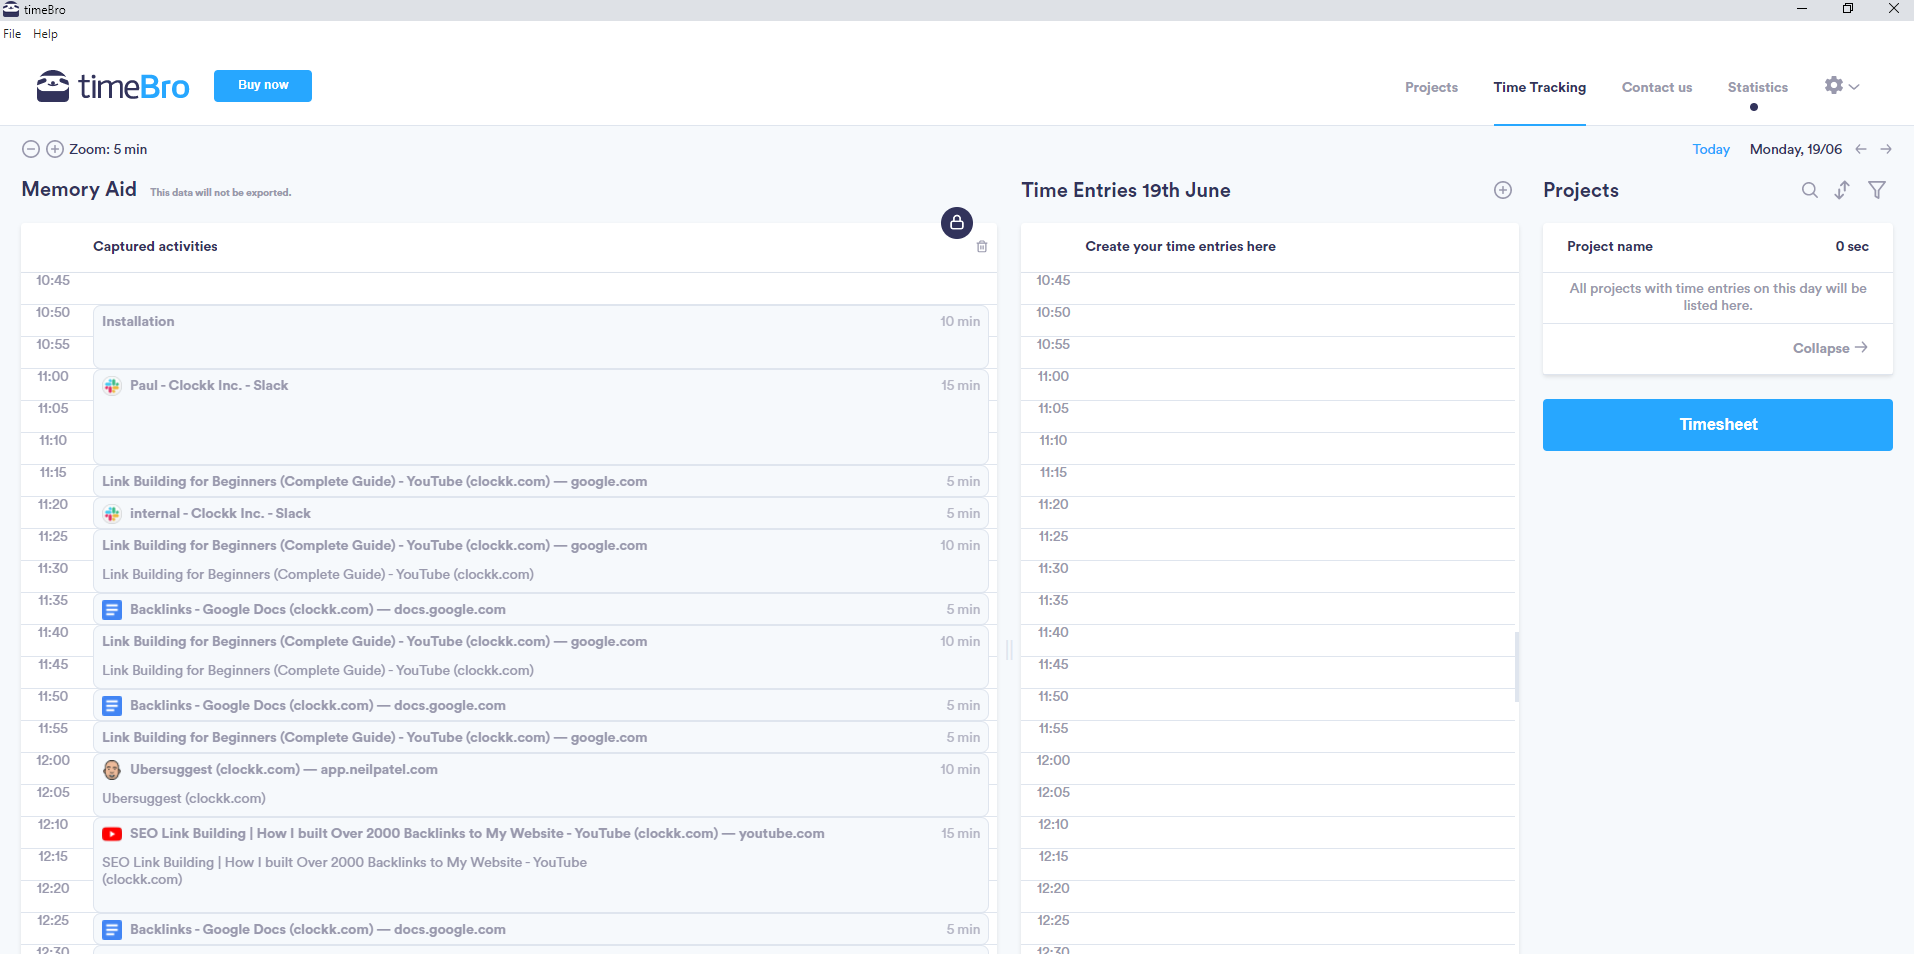1914x954 pixels.
Task: Select the 11:55 Link Building for Beginners entry
Action: pos(541,737)
